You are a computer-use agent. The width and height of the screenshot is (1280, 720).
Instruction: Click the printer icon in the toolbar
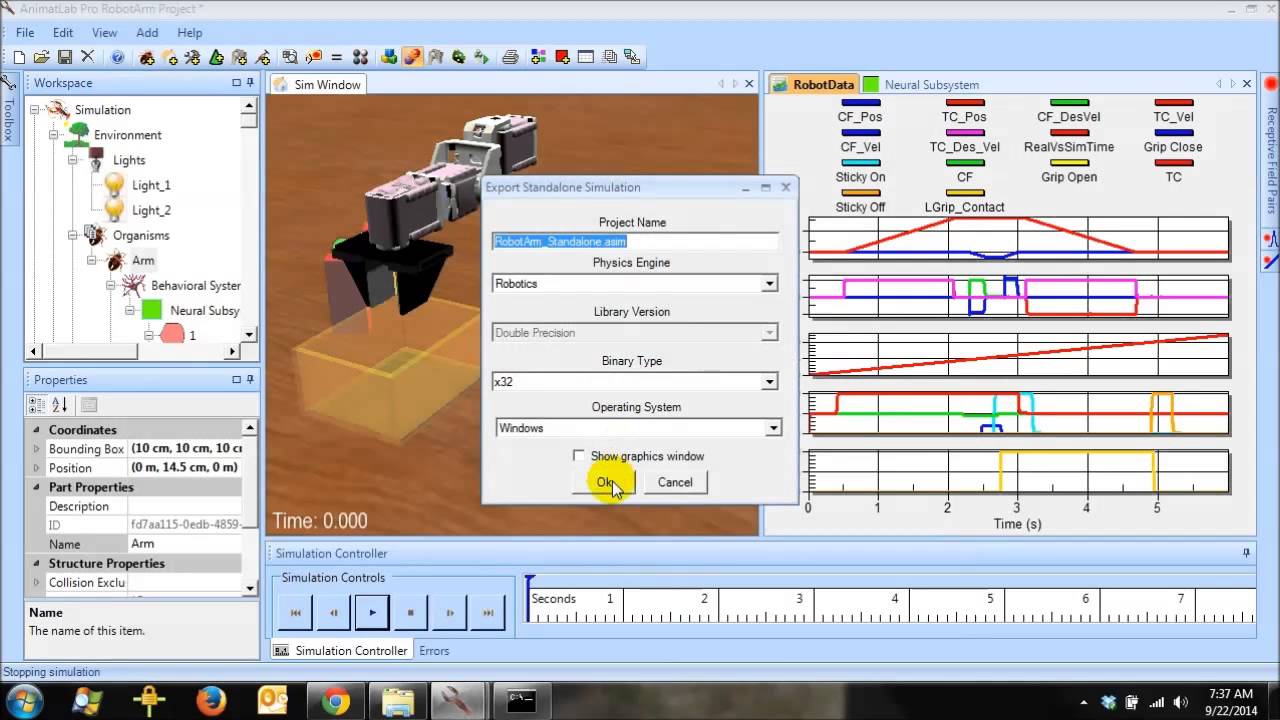(x=510, y=58)
